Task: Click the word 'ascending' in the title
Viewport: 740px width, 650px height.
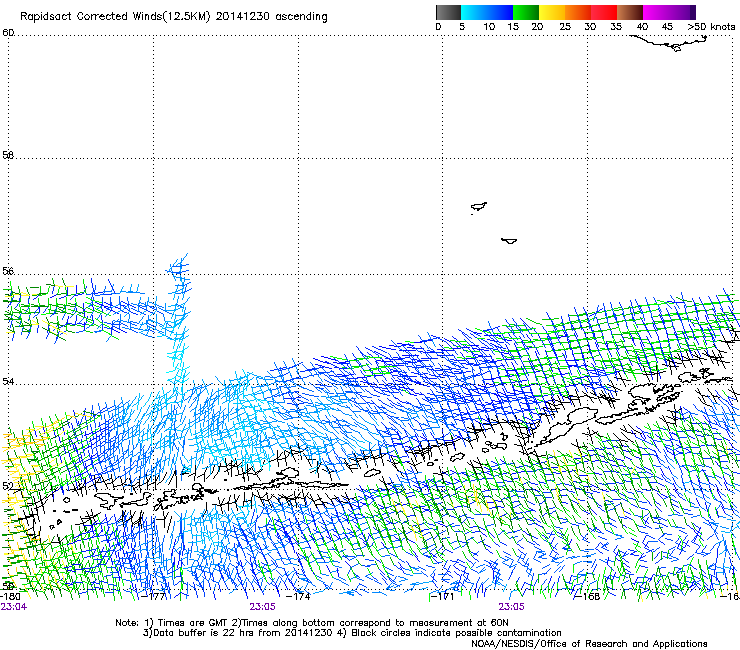Action: tap(301, 17)
